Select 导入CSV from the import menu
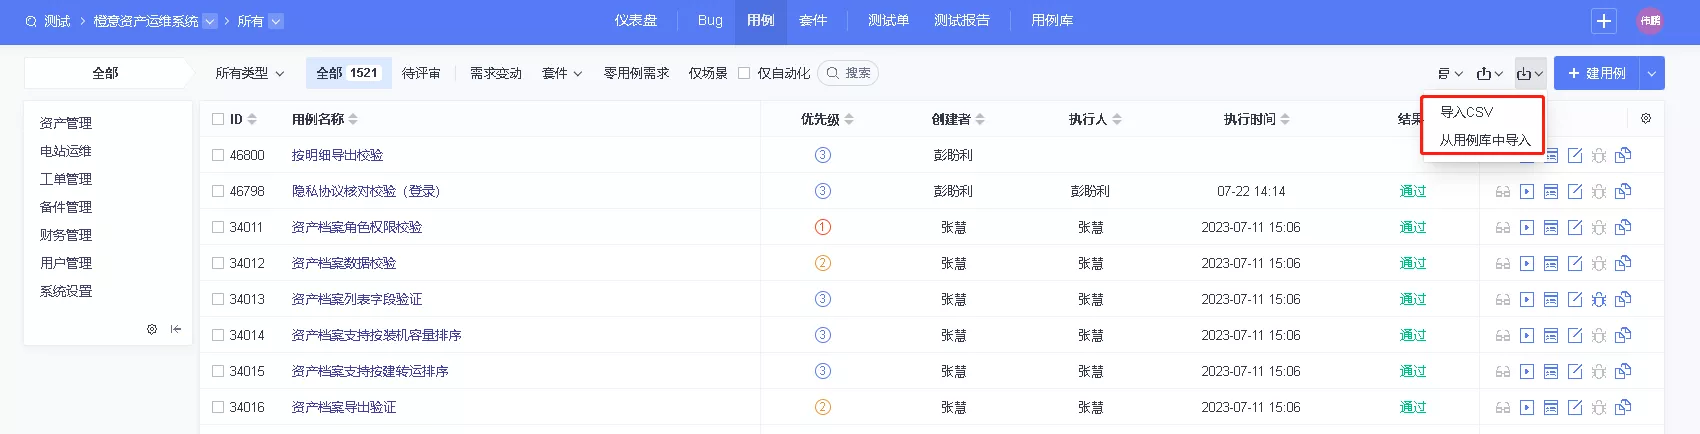1700x434 pixels. [1466, 112]
